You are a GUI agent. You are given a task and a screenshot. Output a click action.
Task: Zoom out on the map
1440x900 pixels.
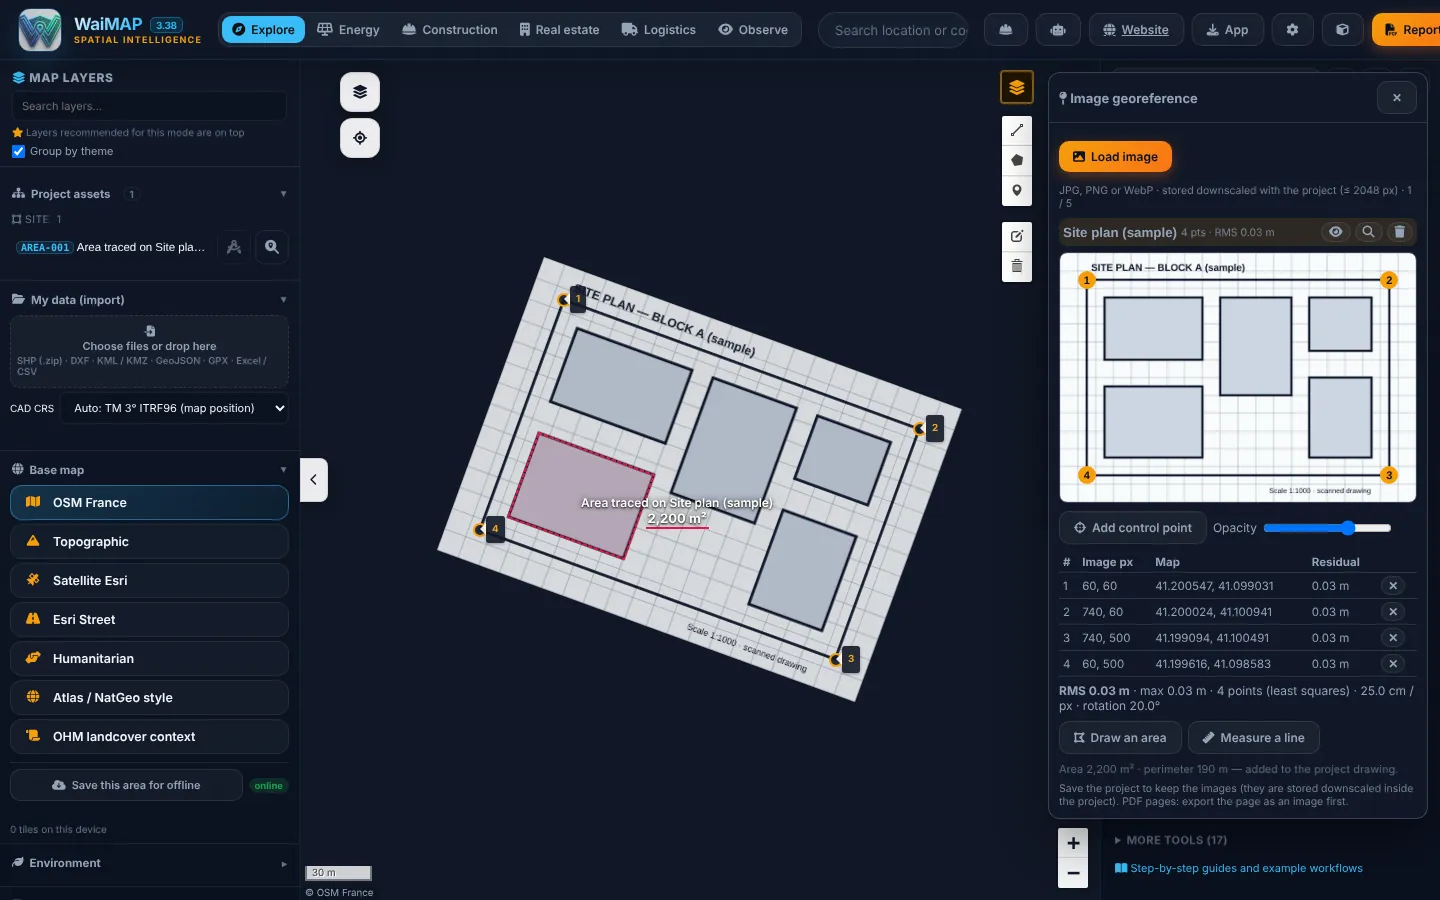tap(1073, 873)
